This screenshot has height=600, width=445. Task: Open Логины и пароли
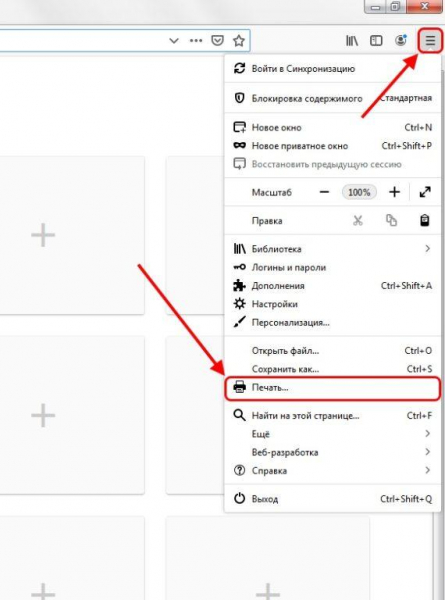tap(332, 267)
